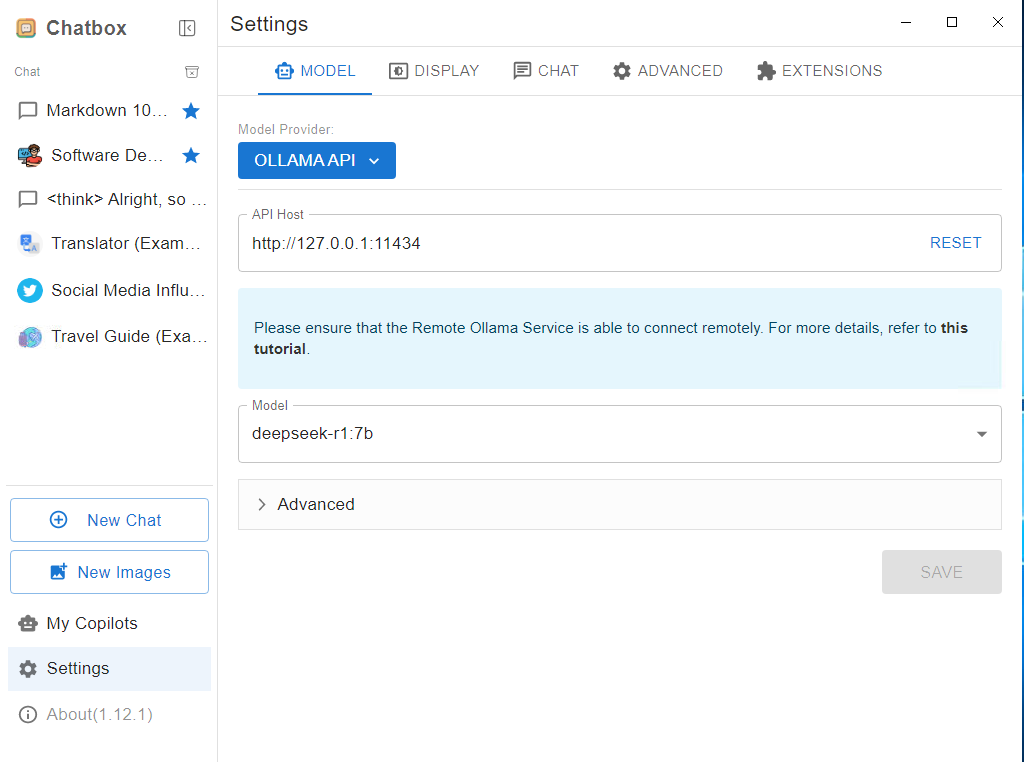Click the Translator avatar icon
Viewport: 1024px width, 762px height.
click(x=29, y=244)
